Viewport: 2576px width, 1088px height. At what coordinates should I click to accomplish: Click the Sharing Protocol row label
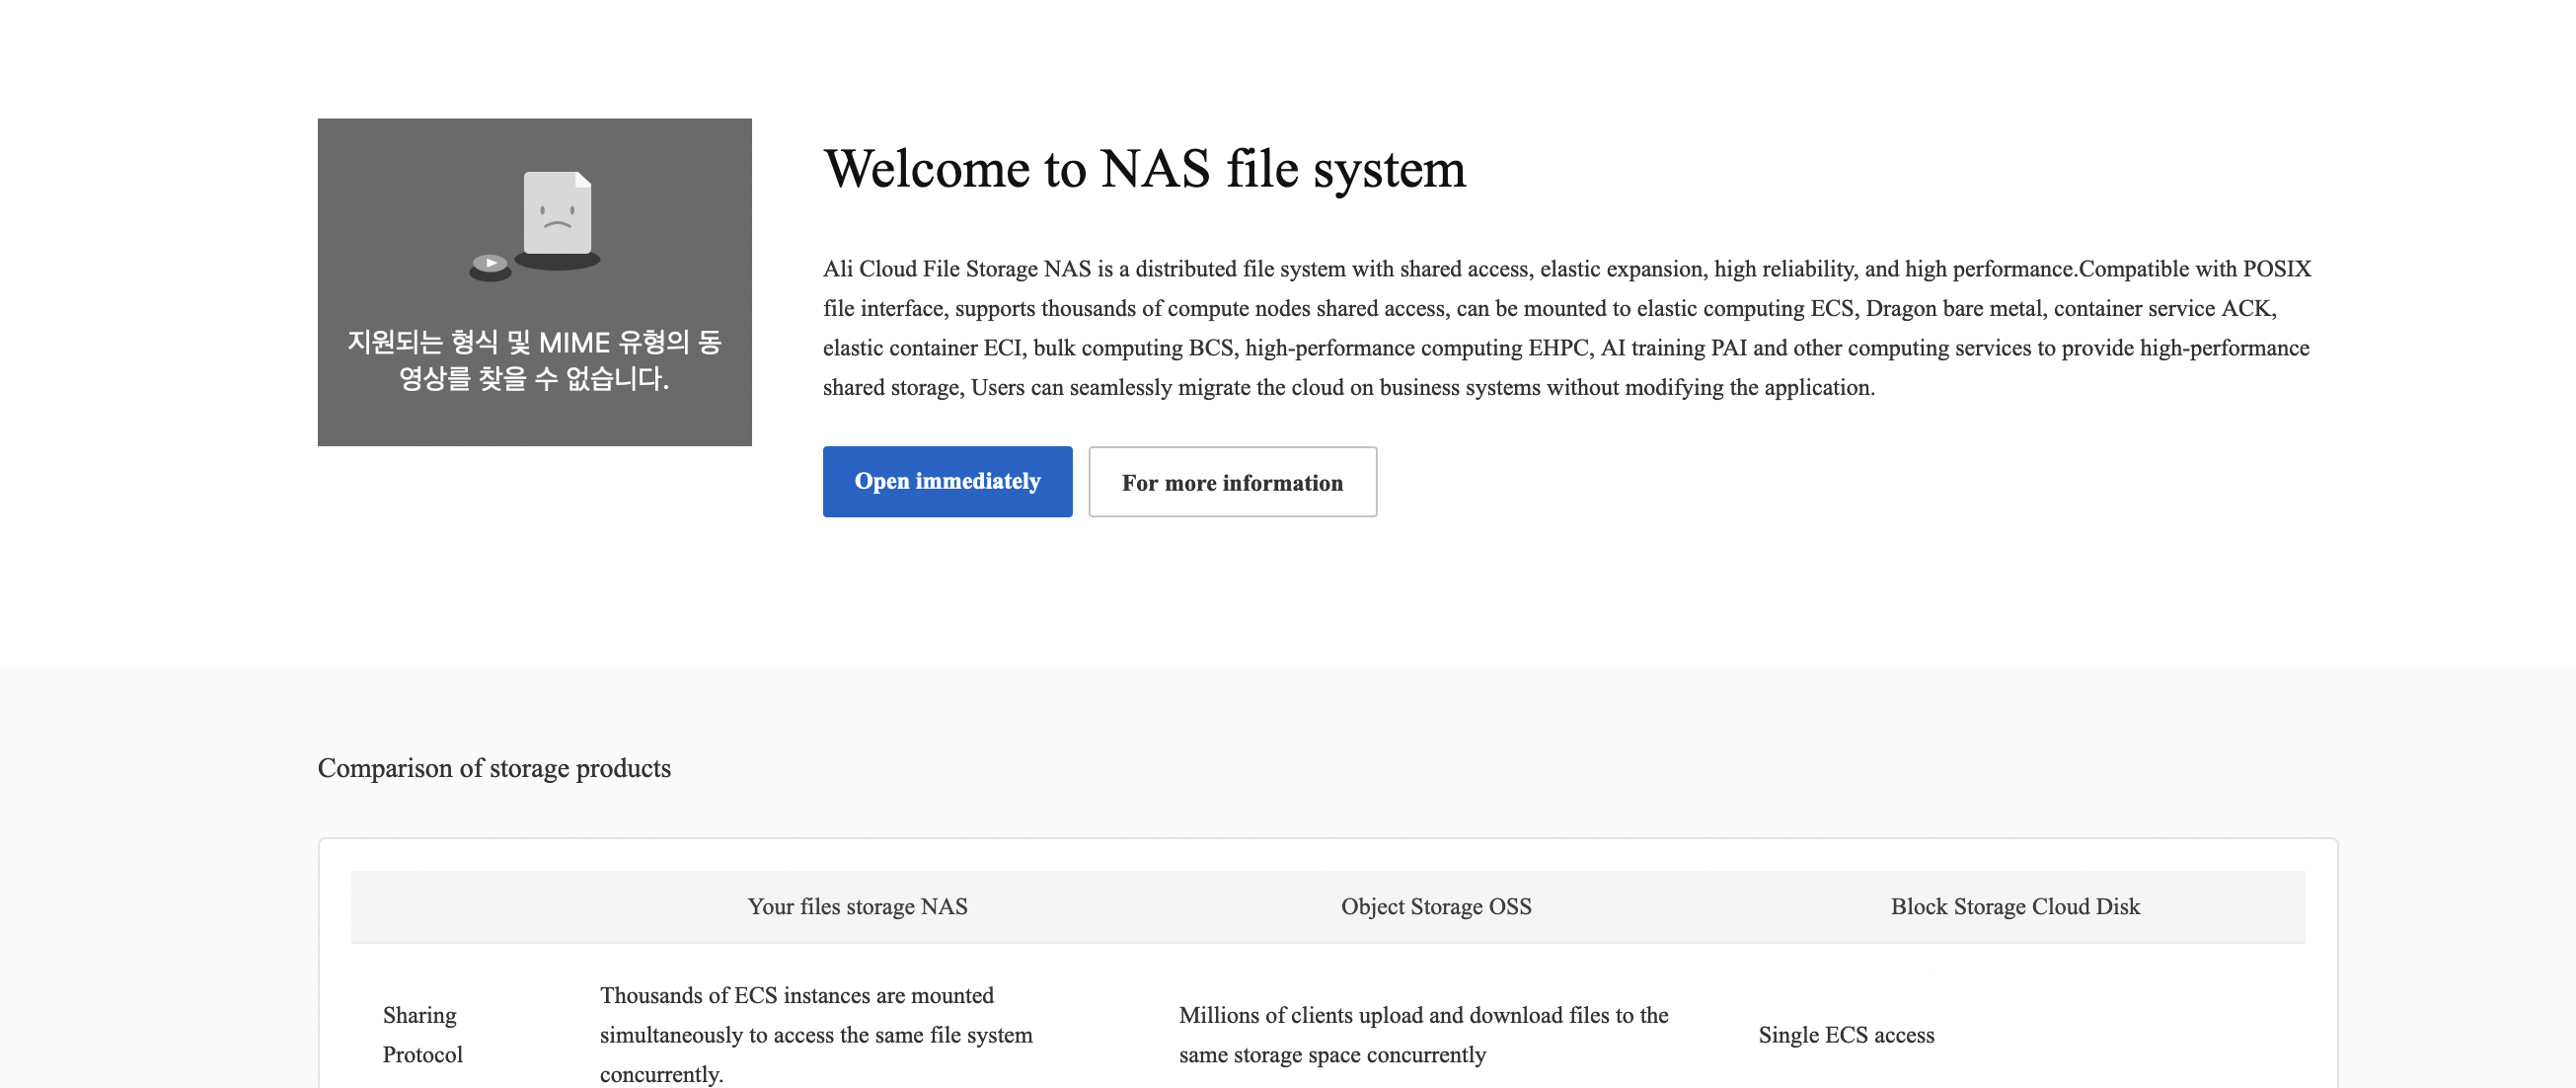click(423, 1035)
